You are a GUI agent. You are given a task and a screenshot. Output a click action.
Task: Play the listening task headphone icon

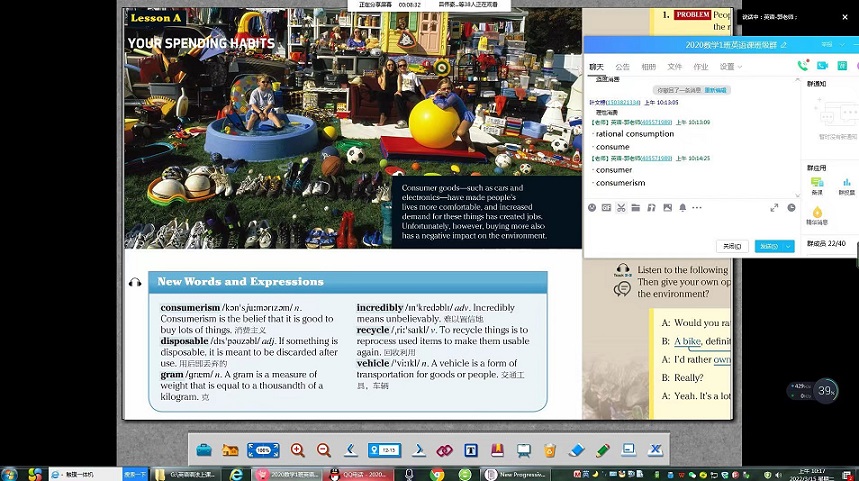point(622,269)
